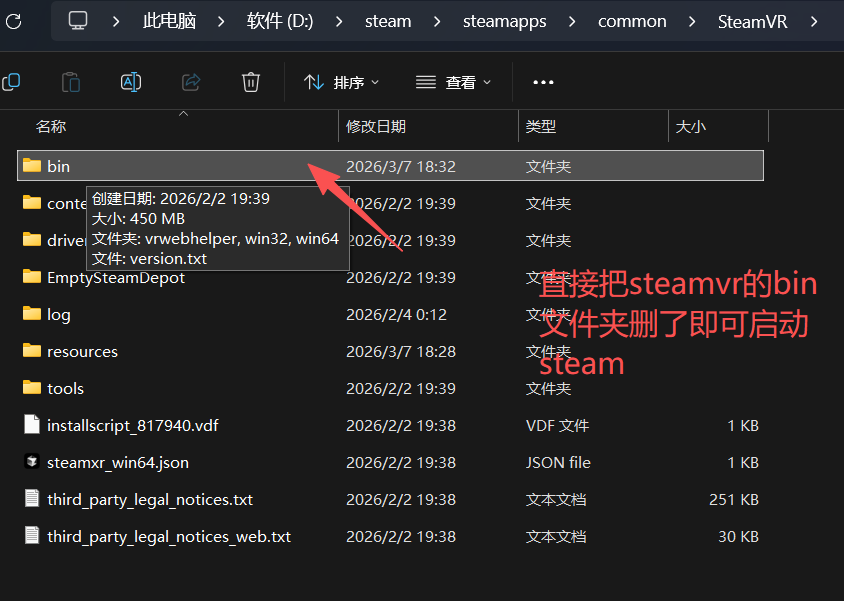This screenshot has height=601, width=844.
Task: Sort by the 大小 column header
Action: [x=690, y=126]
